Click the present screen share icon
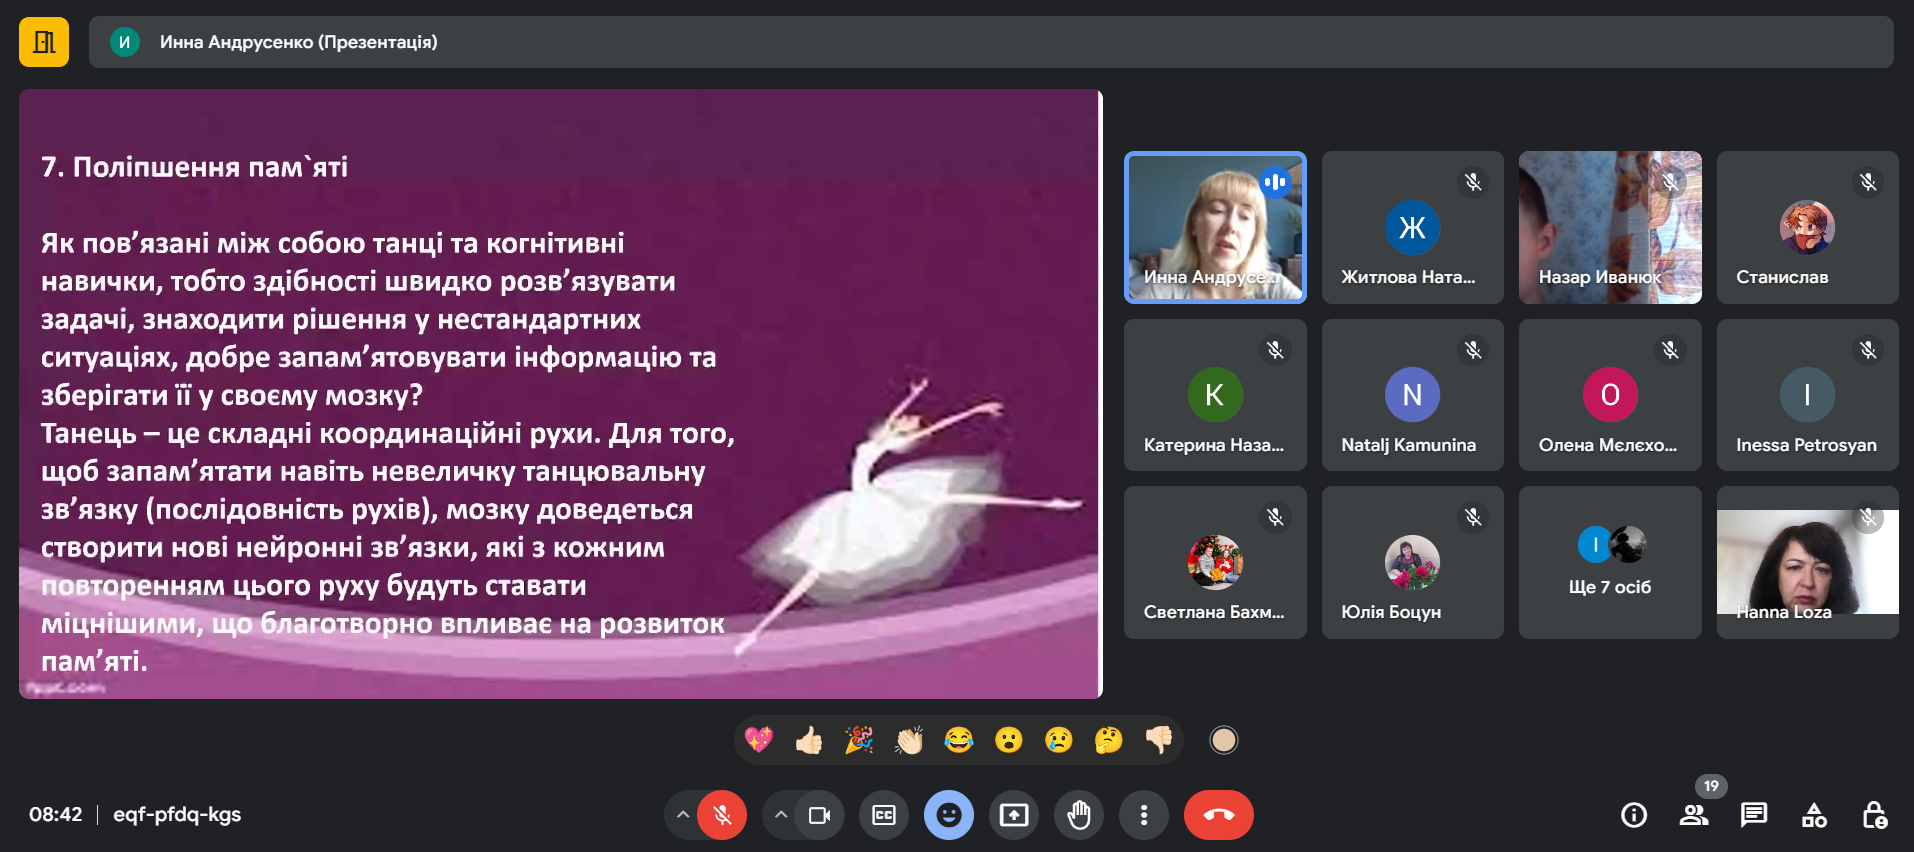Screen dimensions: 1914x852 click(x=1013, y=815)
